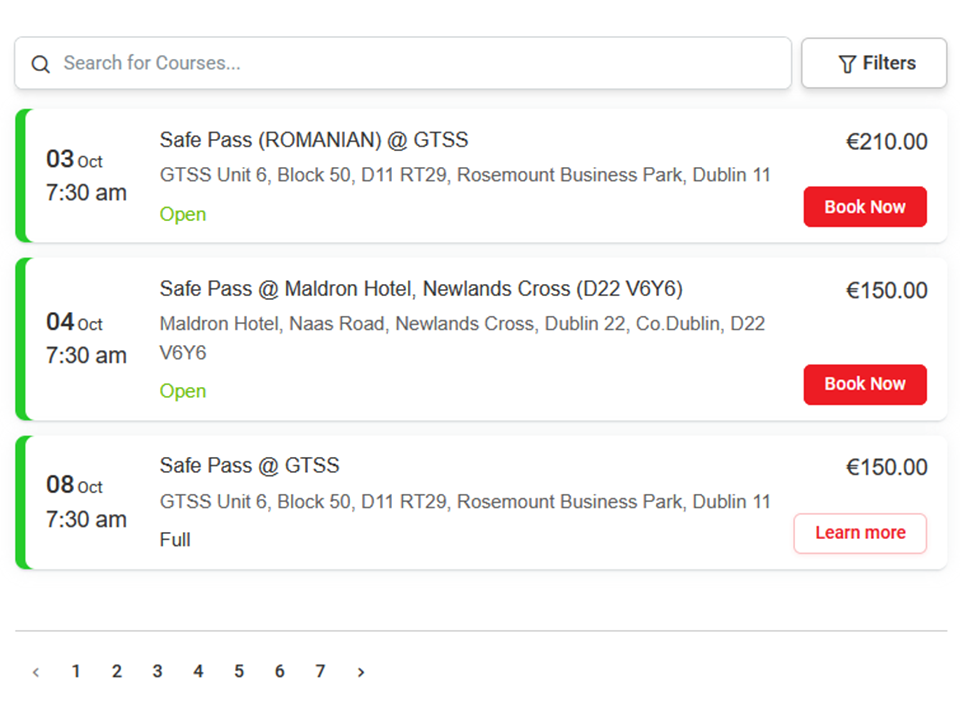Learn more about the 08 Oct course
The height and width of the screenshot is (720, 960).
click(860, 533)
